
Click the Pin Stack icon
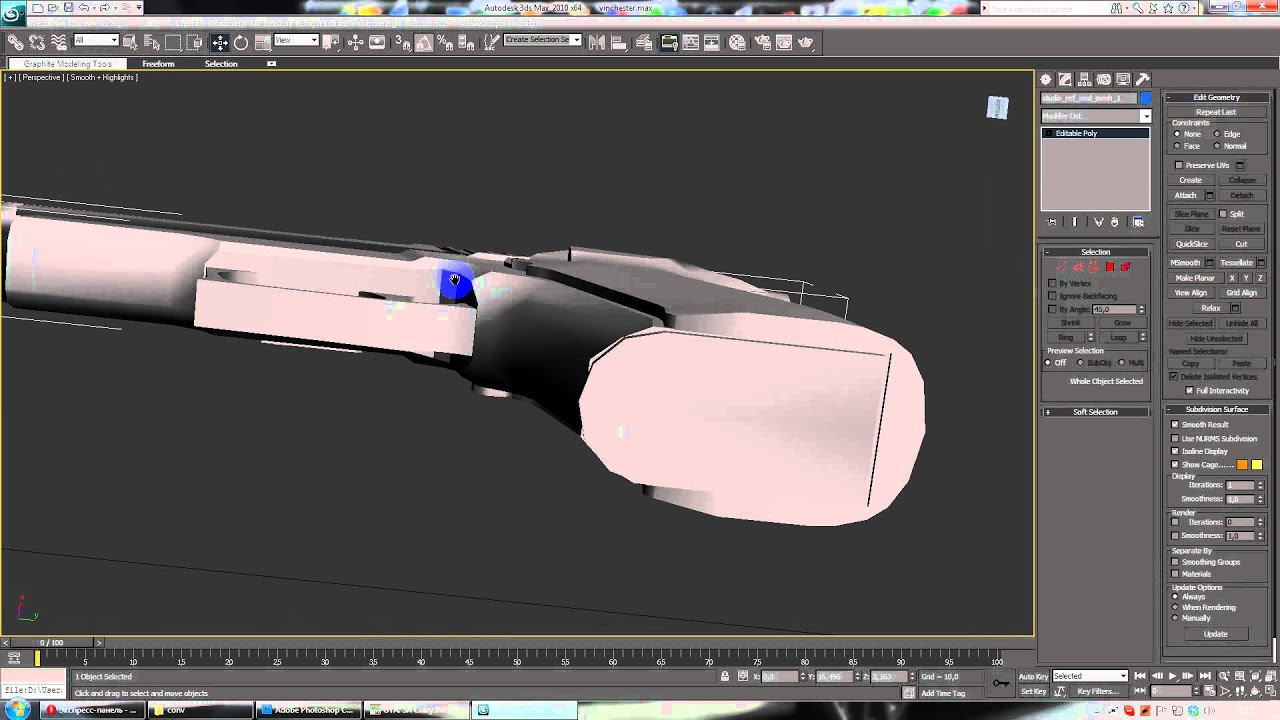[1052, 222]
